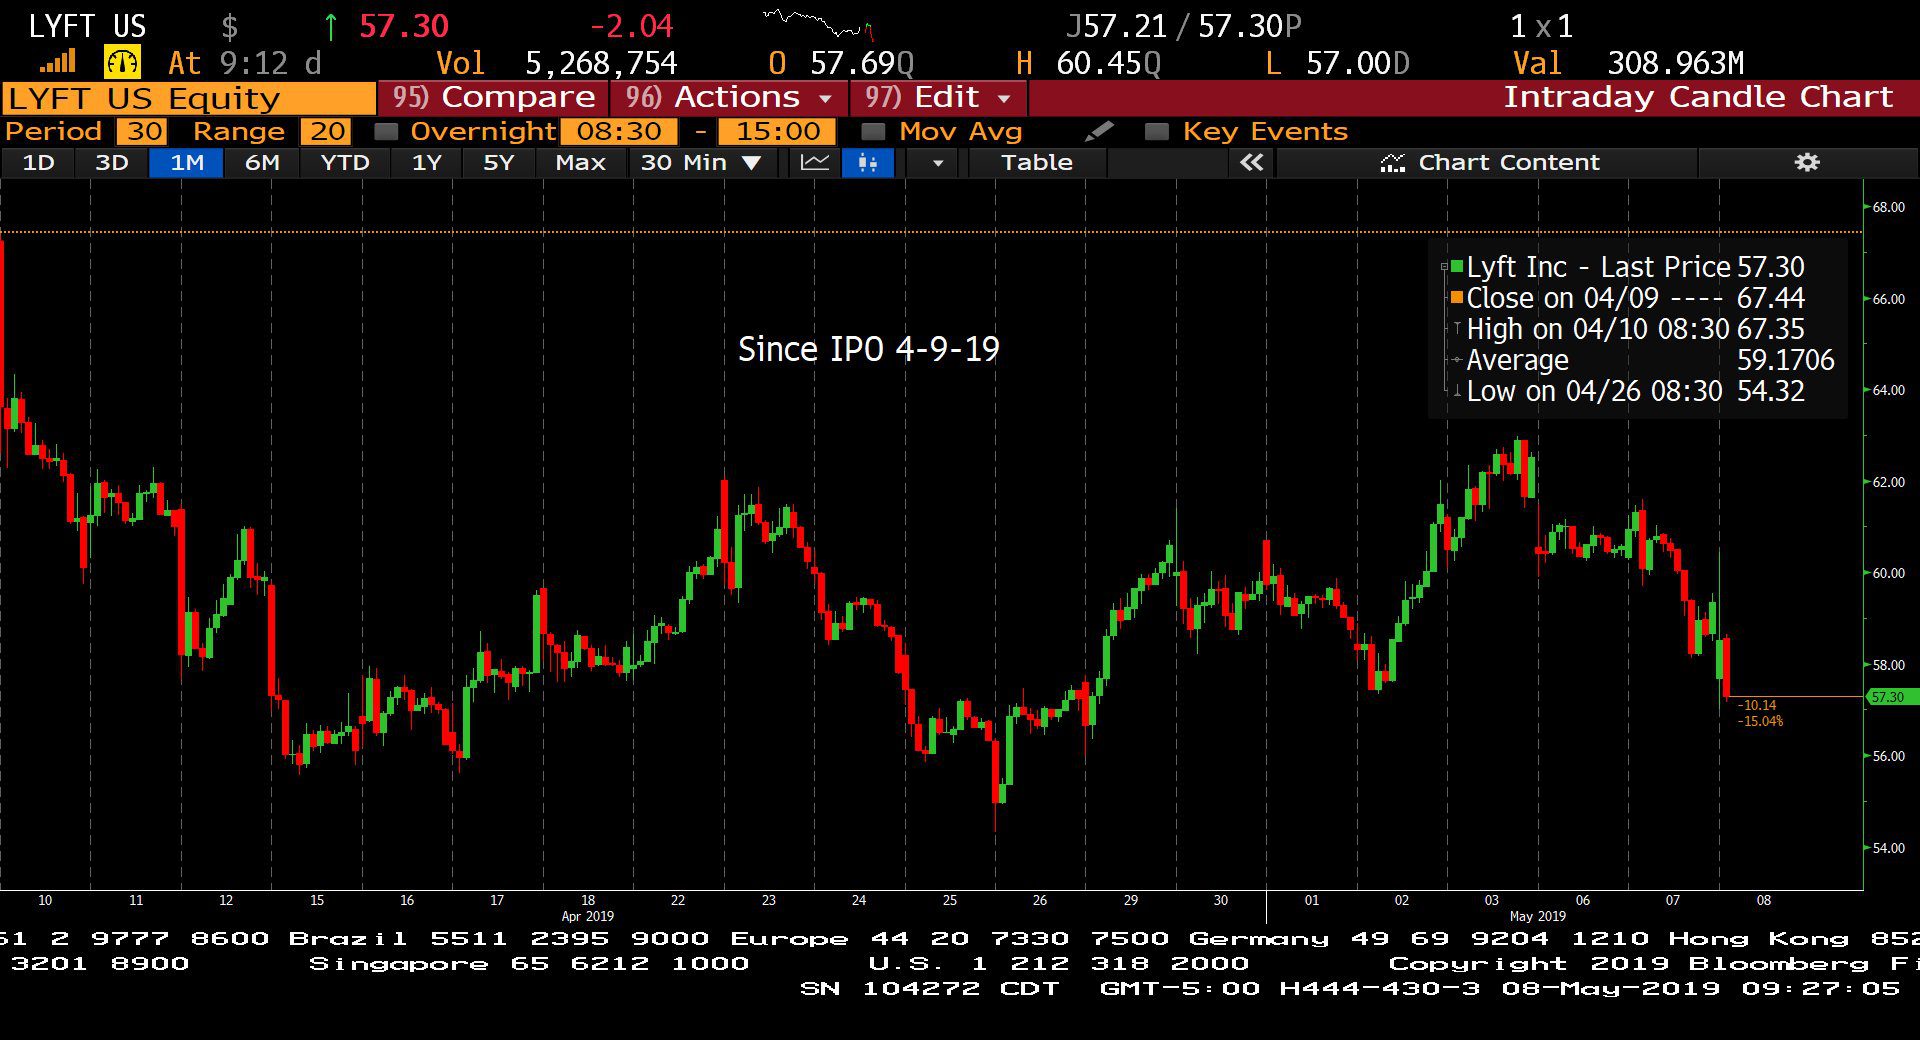The width and height of the screenshot is (1920, 1040).
Task: Expand the chart type dropdown arrow
Action: pos(937,163)
